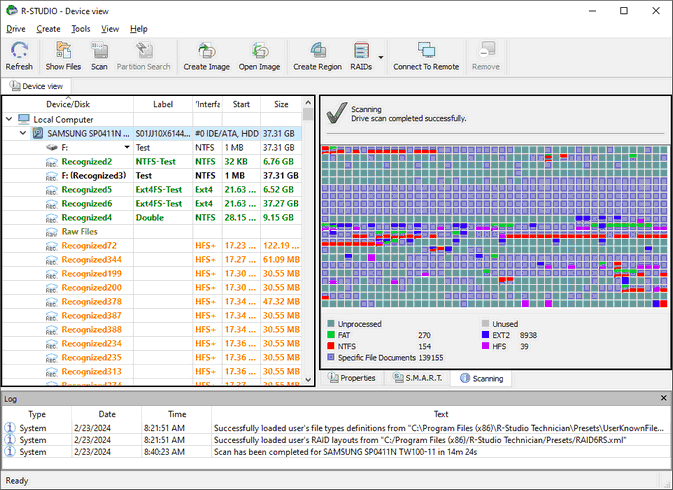This screenshot has width=673, height=490.
Task: Switch to the S.M.A.R.T. tab
Action: pyautogui.click(x=418, y=378)
